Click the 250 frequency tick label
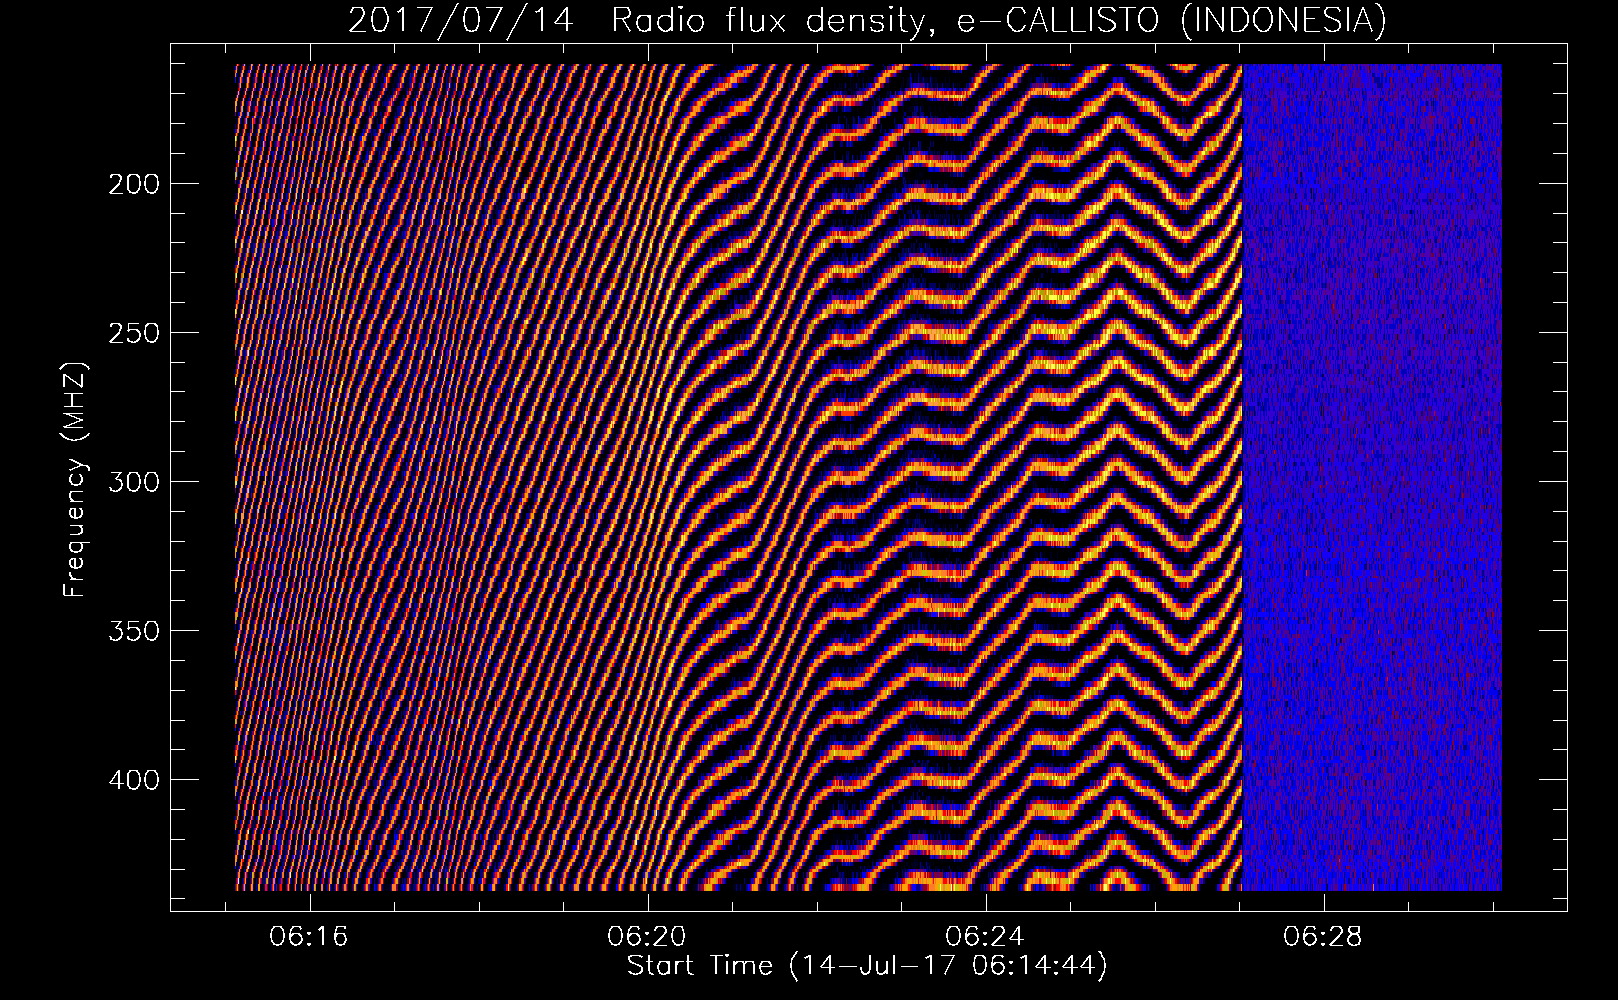This screenshot has width=1618, height=1000. pyautogui.click(x=133, y=333)
